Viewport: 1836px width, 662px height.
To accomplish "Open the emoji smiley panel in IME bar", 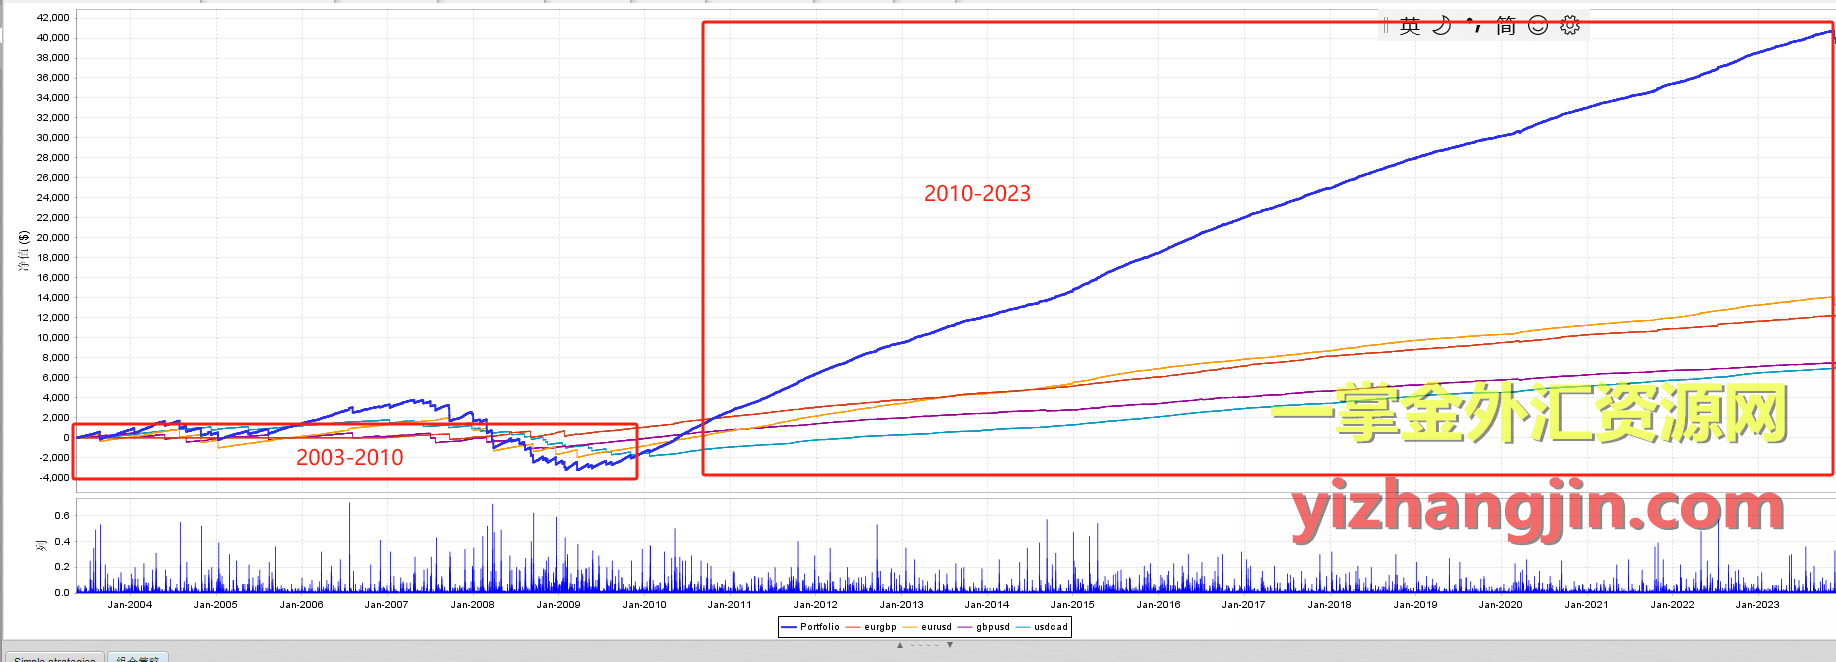I will coord(1538,26).
